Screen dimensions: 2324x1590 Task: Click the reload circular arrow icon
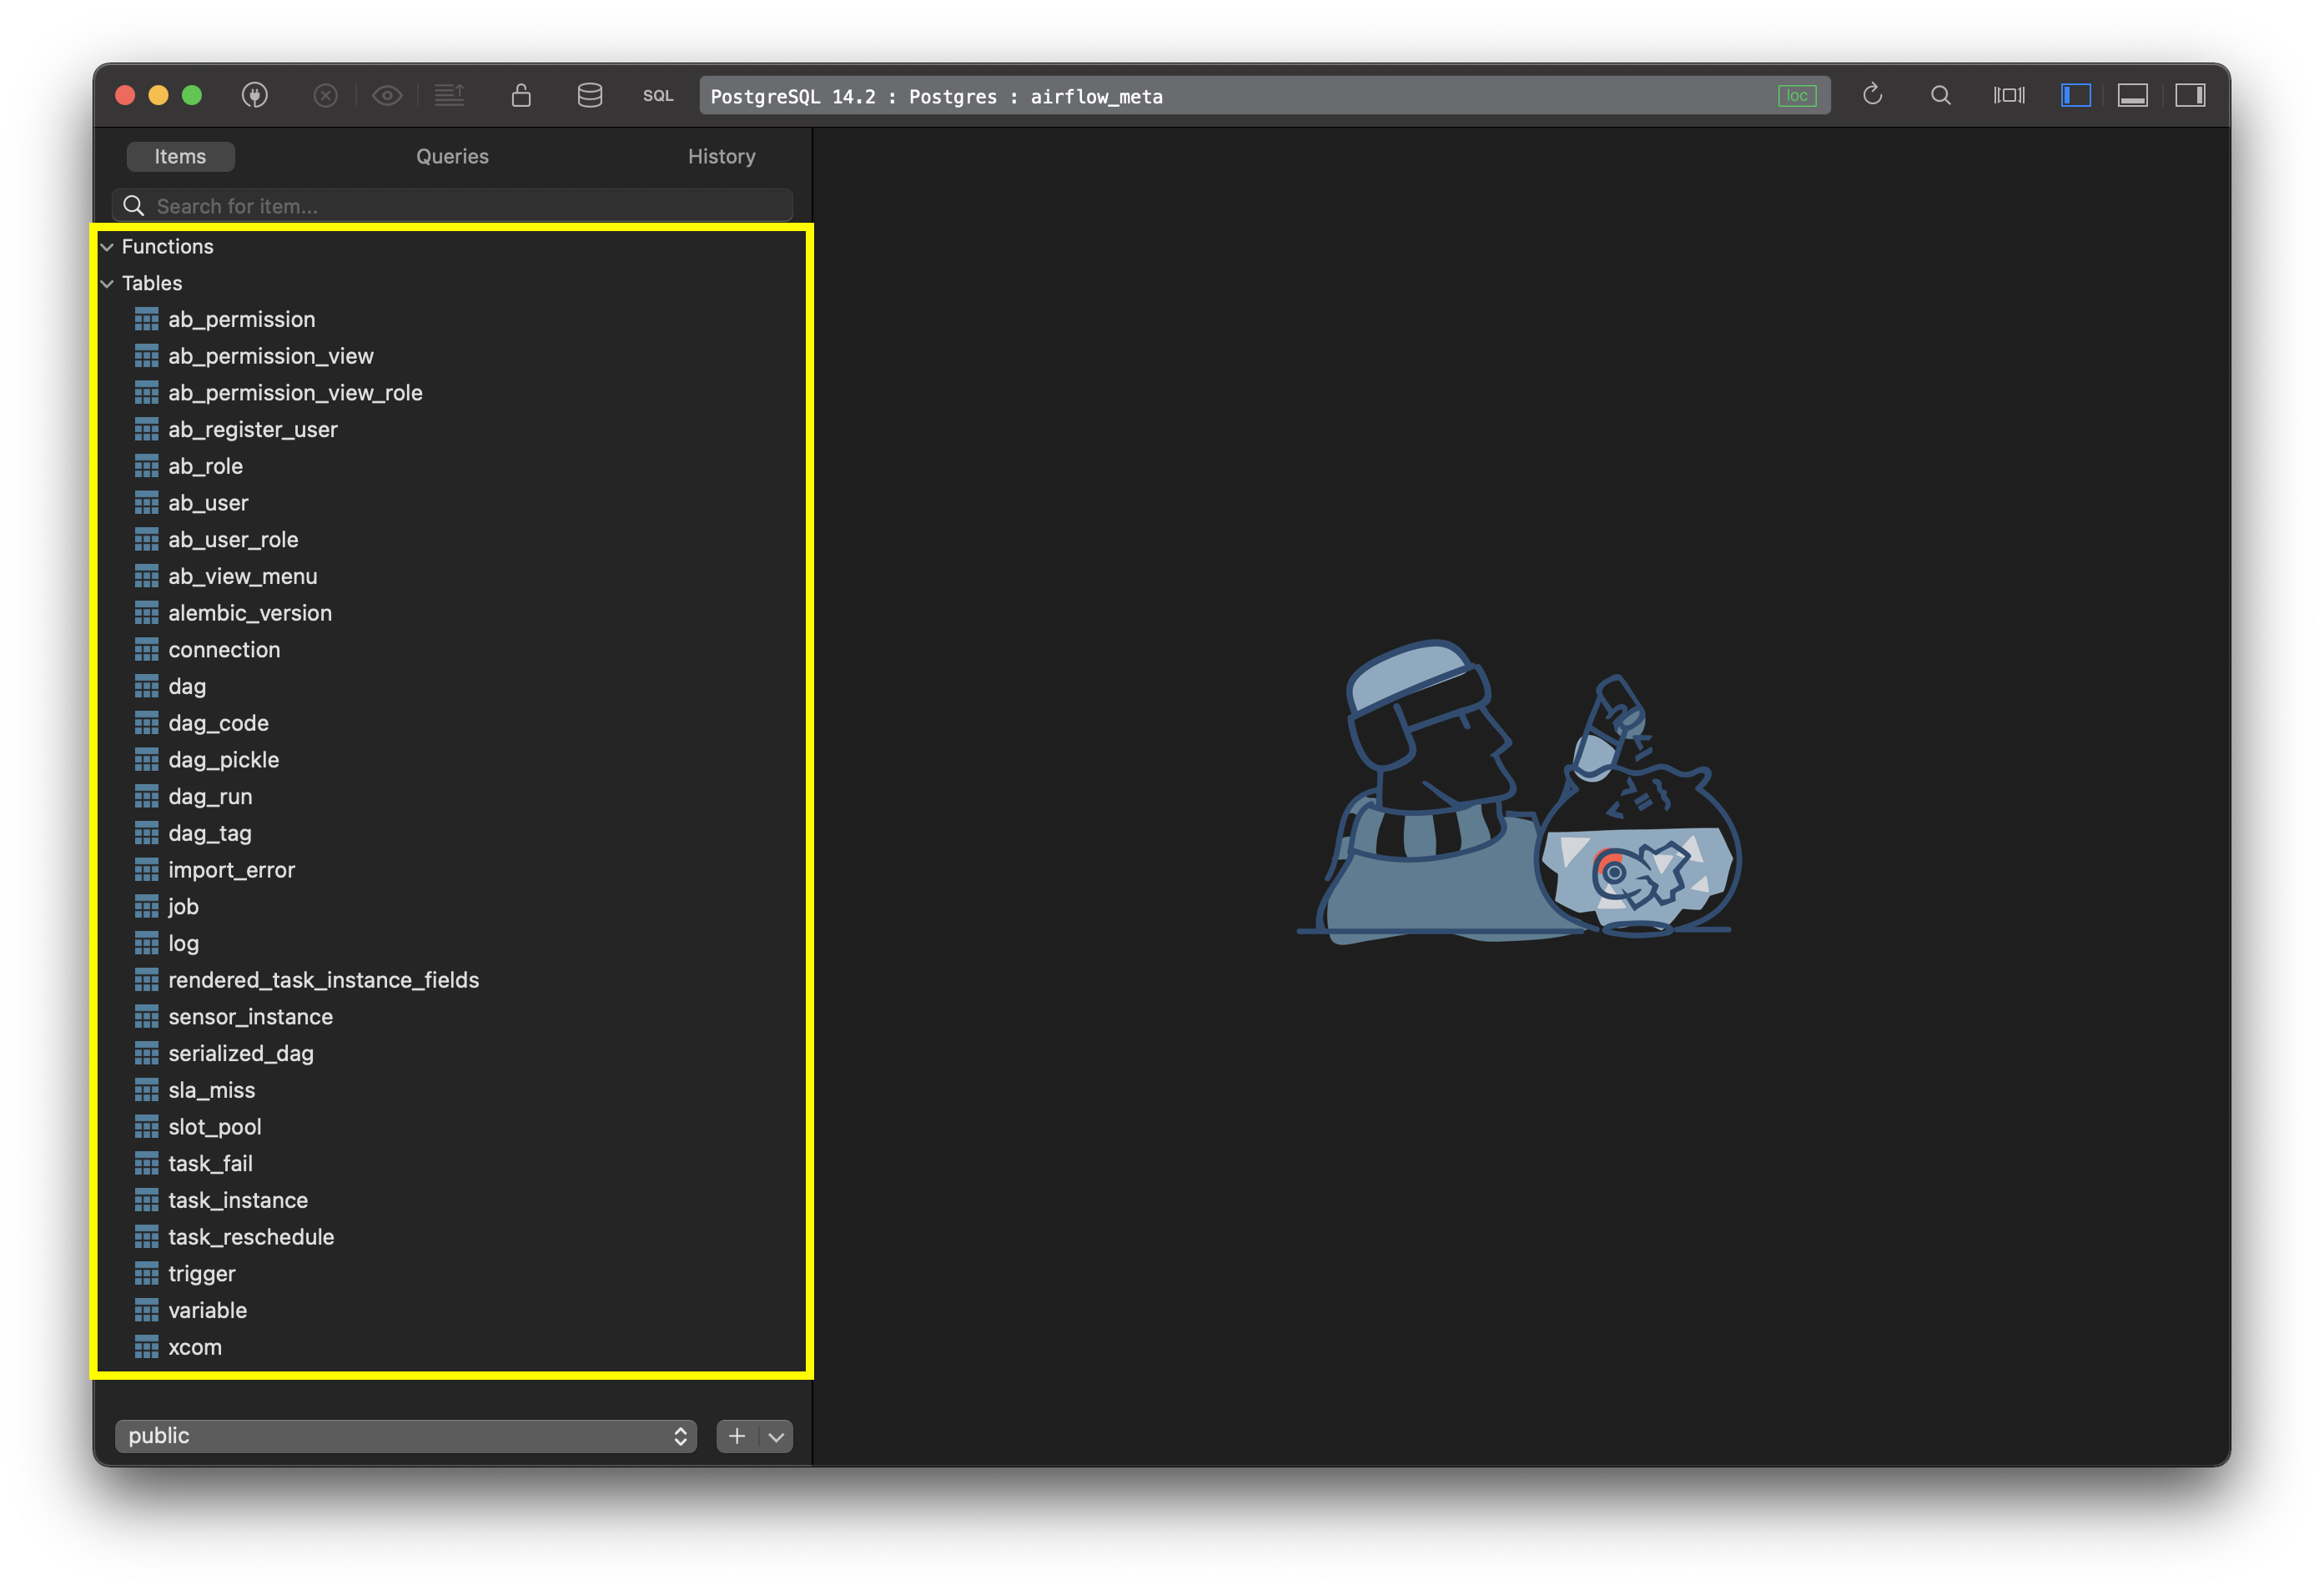click(x=1873, y=95)
